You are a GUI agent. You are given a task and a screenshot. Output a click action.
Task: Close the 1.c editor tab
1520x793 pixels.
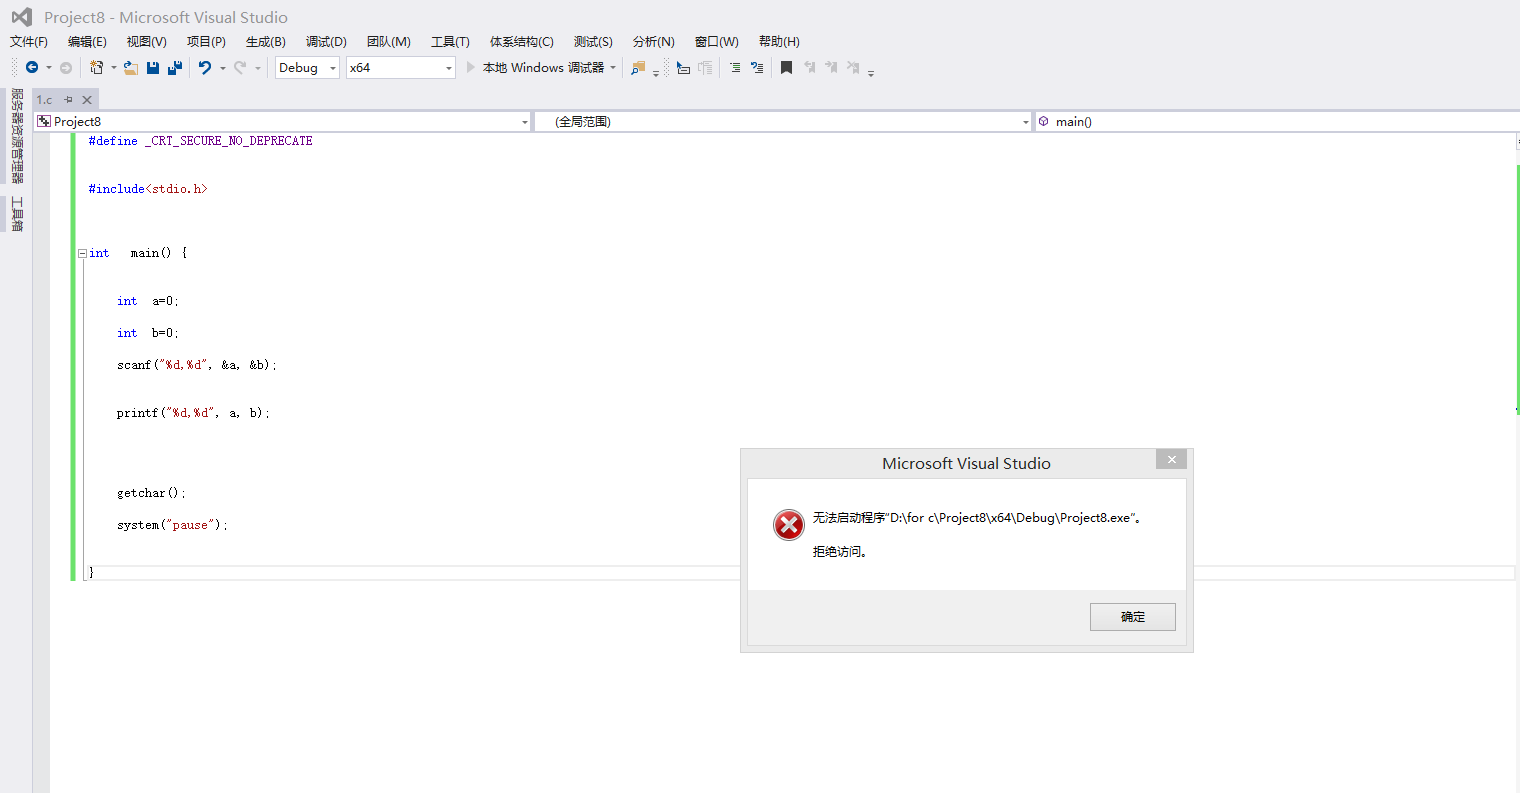pos(87,100)
